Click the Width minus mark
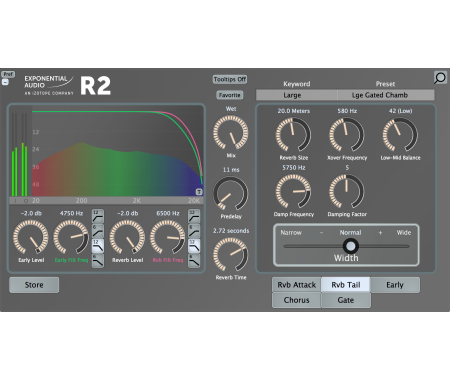The image size is (450, 380). coord(321,233)
